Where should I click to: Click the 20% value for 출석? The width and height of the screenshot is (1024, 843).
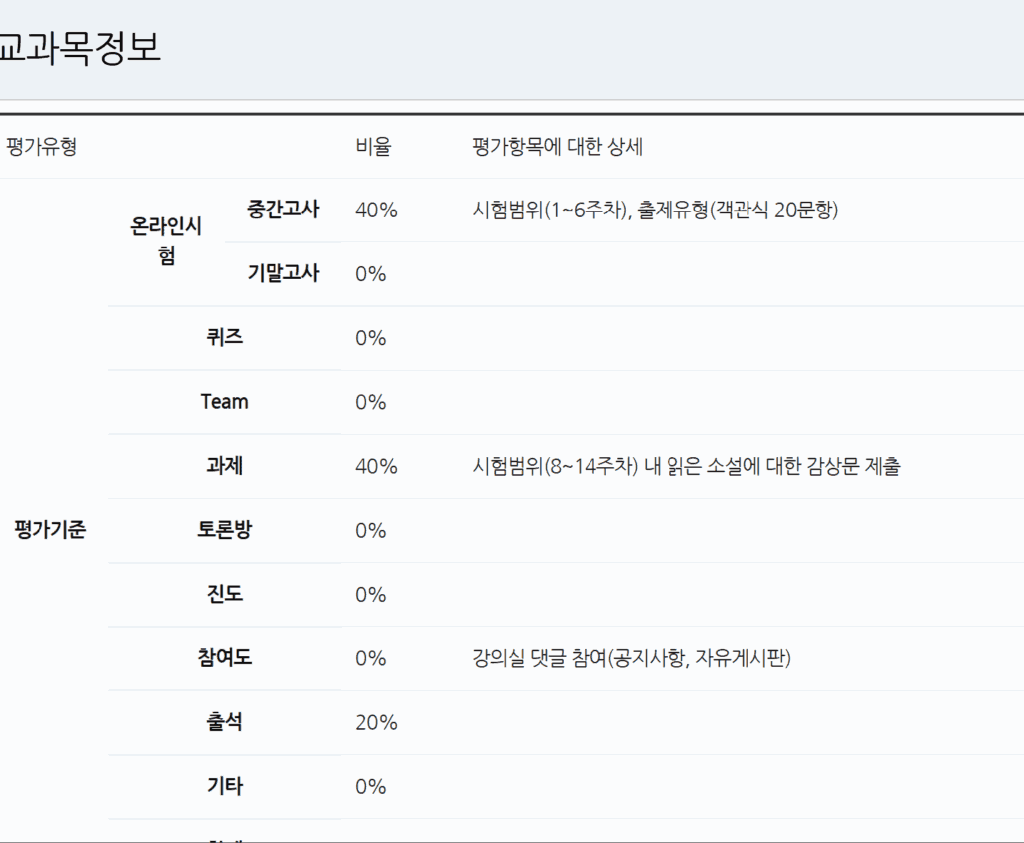click(x=376, y=722)
